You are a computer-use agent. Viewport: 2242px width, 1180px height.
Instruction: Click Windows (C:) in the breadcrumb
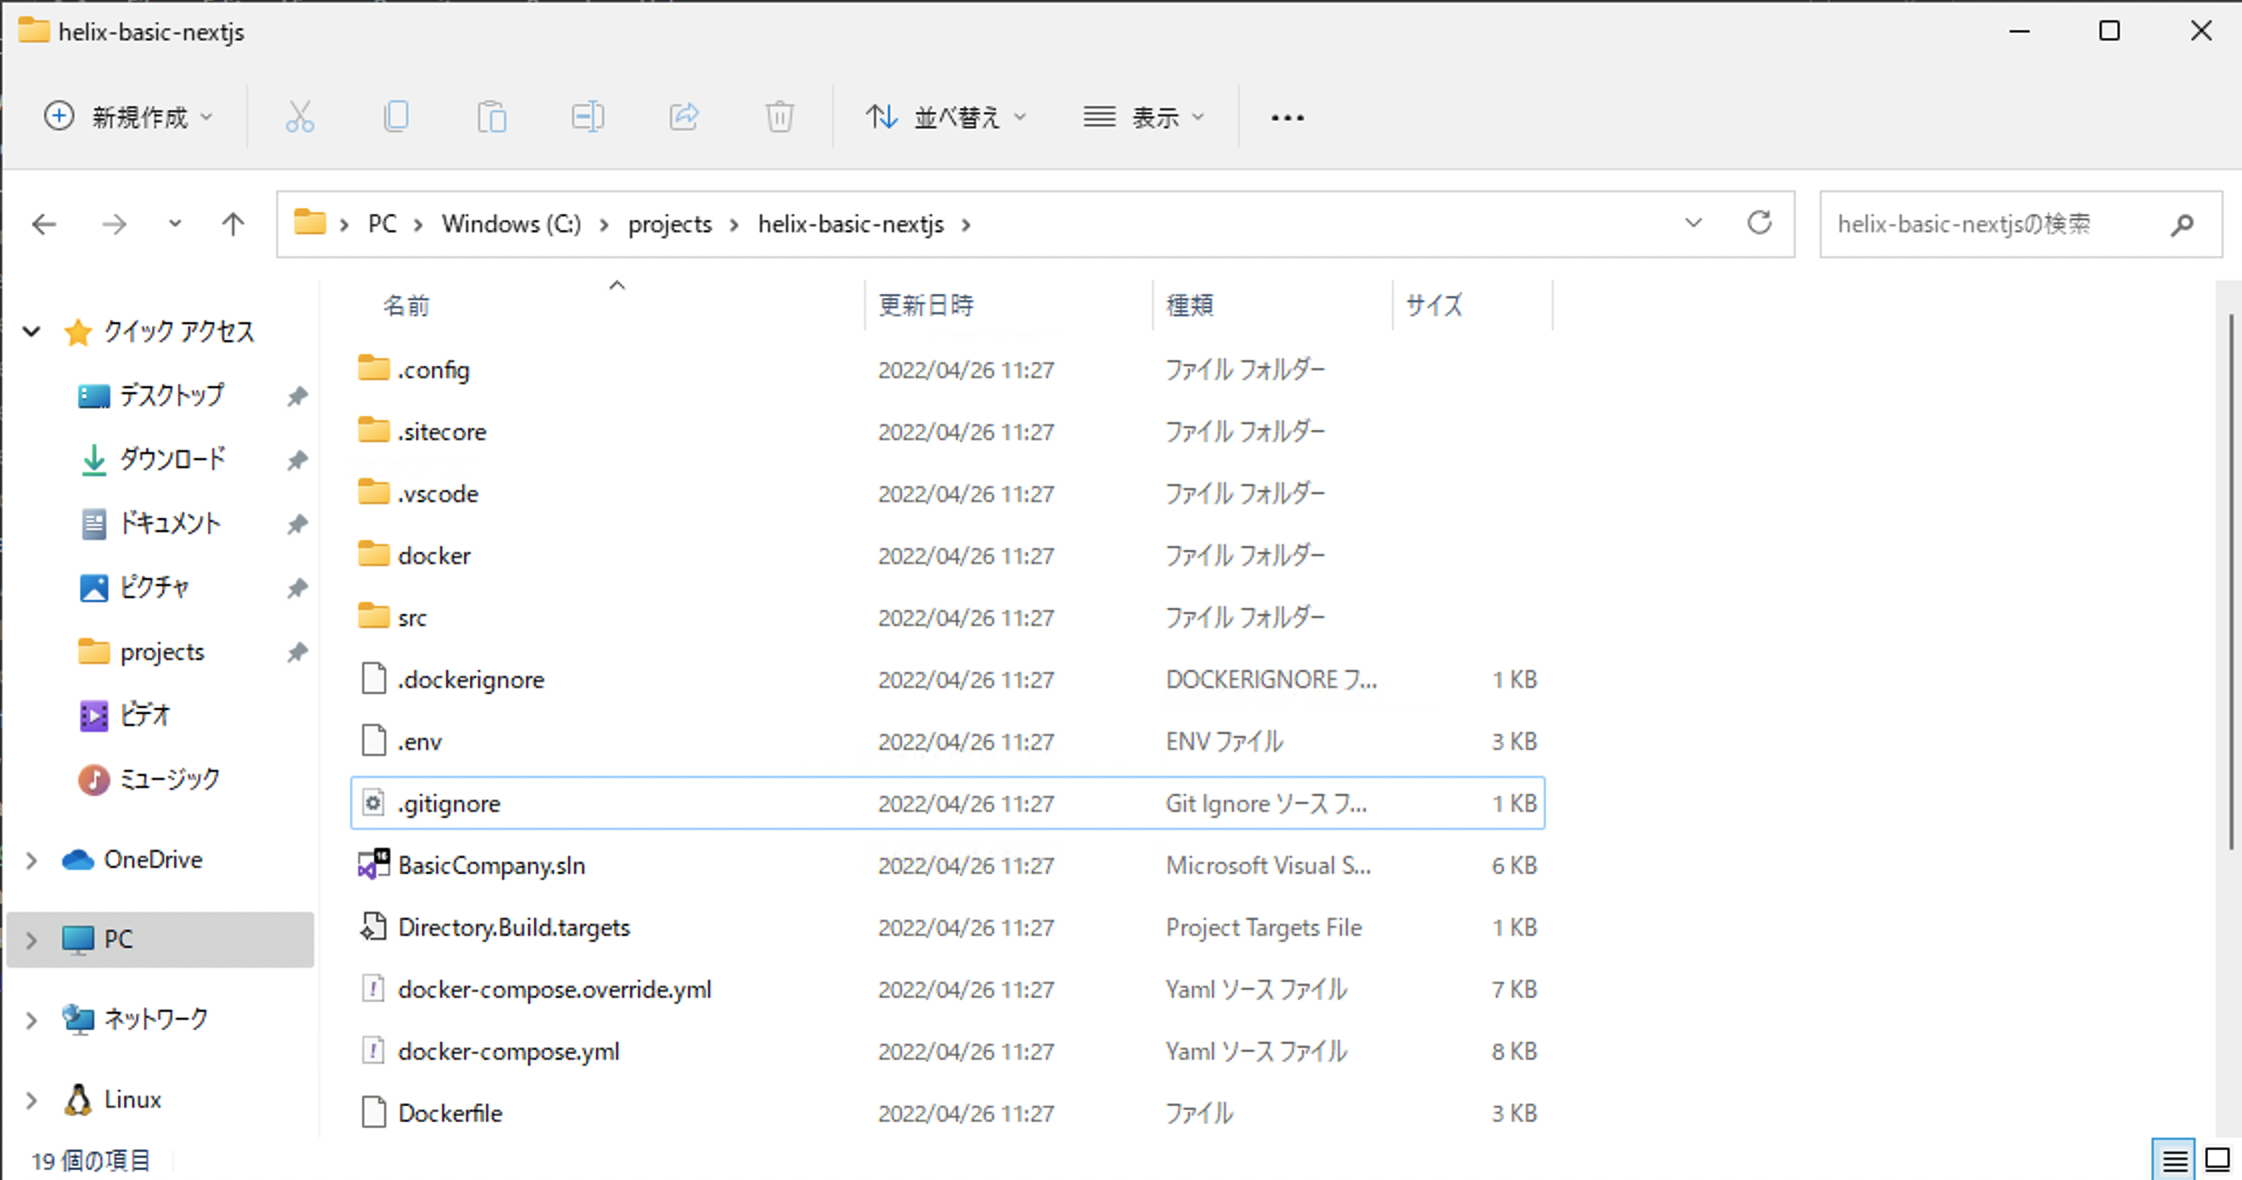[511, 224]
